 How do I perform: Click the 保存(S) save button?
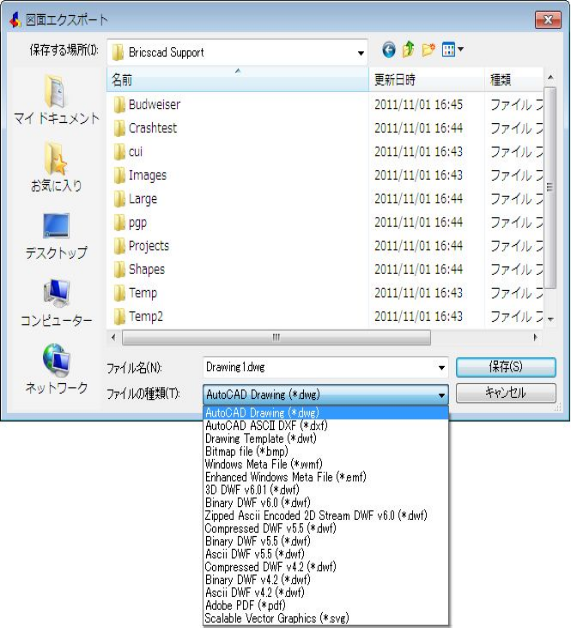506,367
